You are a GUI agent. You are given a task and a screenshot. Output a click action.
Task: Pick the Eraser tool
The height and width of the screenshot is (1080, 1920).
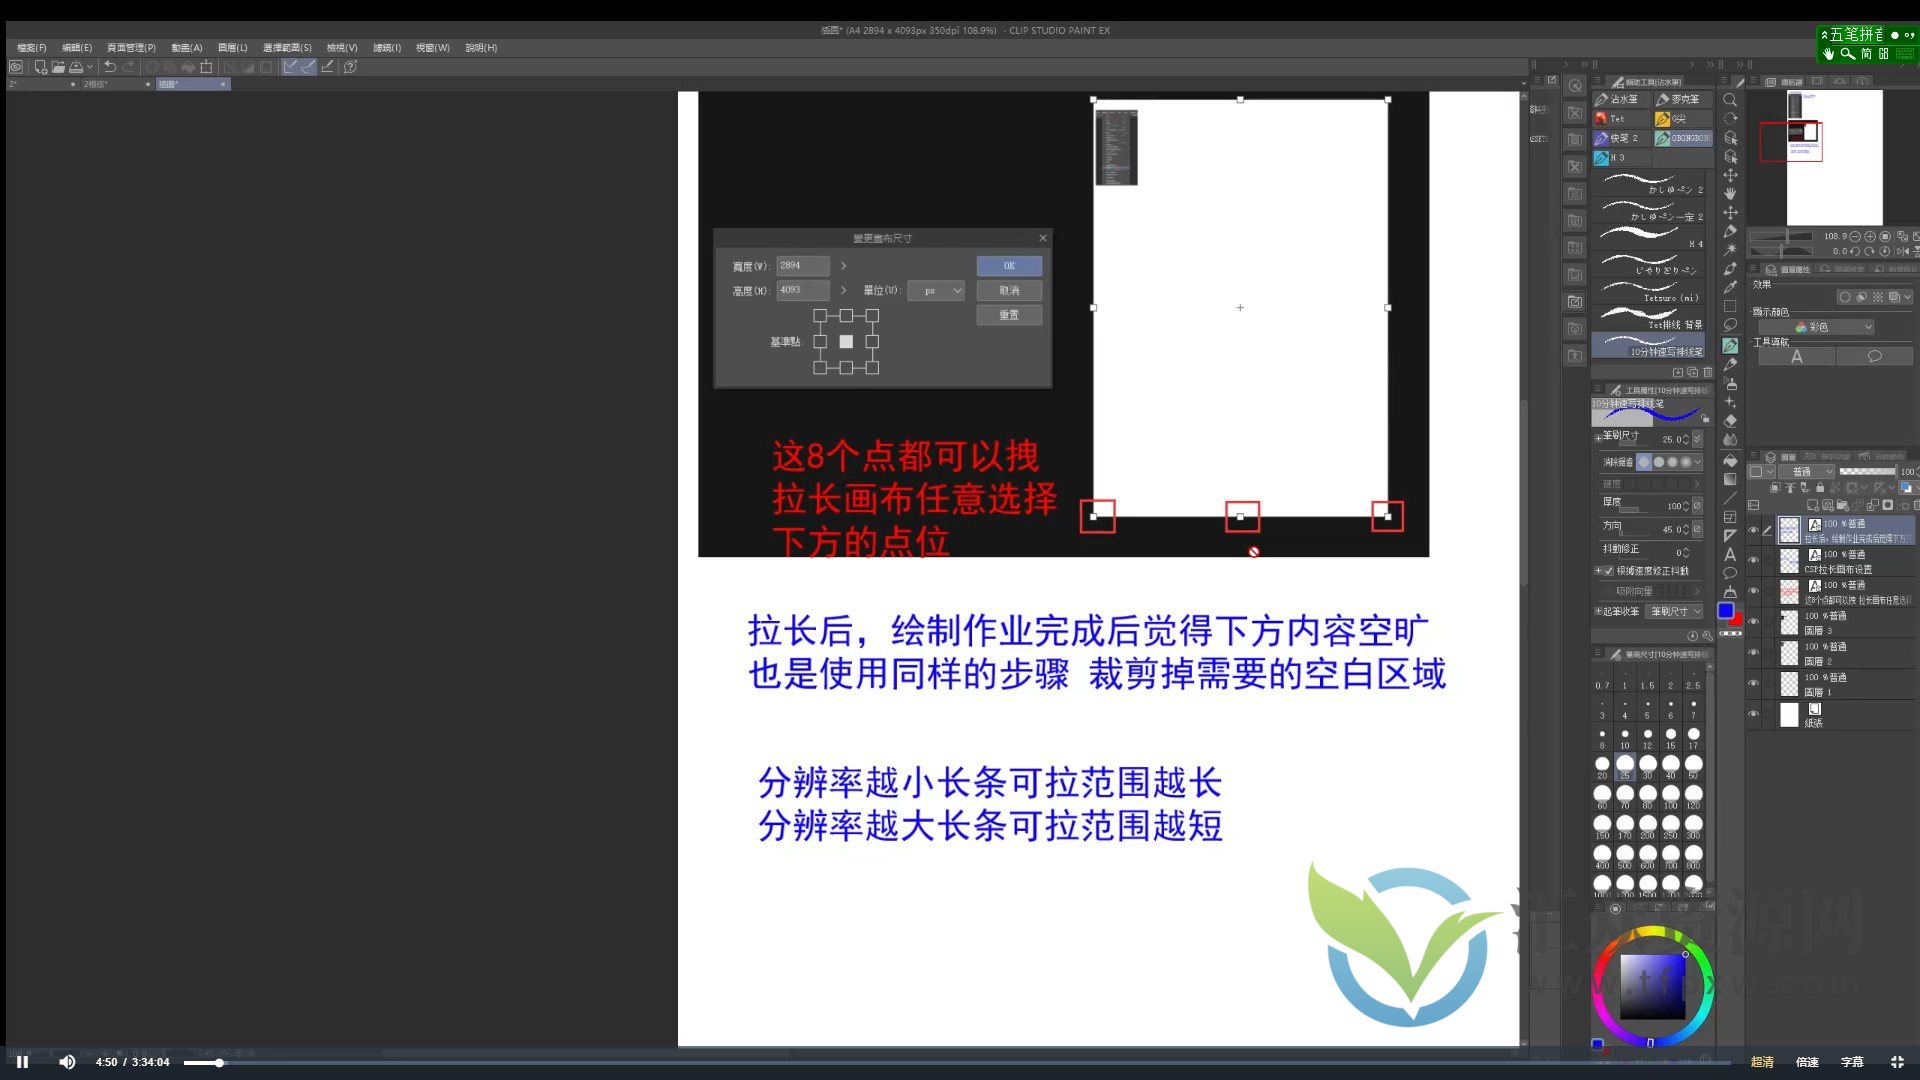(1730, 421)
